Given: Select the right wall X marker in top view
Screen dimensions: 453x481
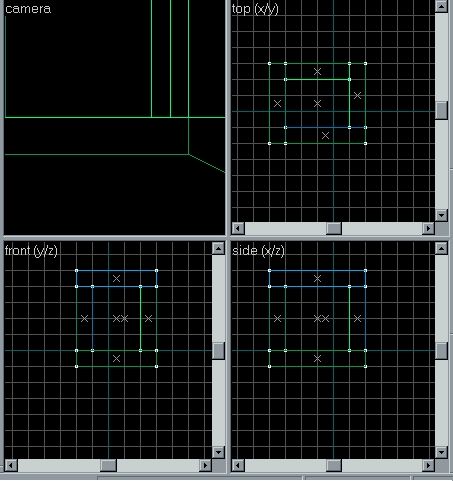Looking at the screenshot, I should [357, 96].
